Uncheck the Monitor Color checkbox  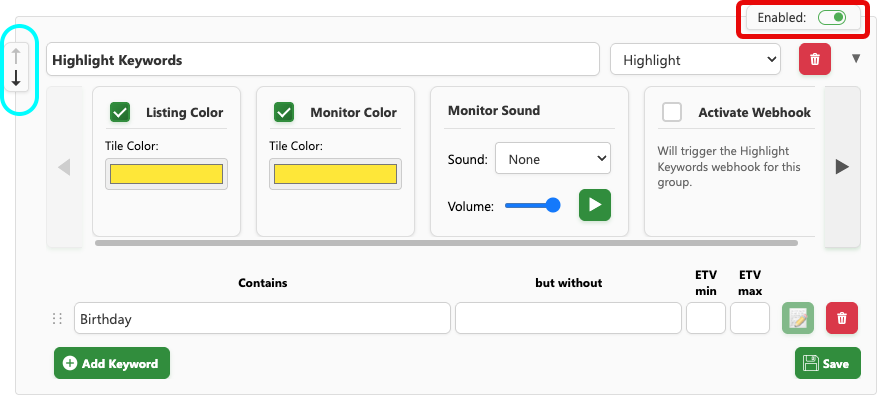(284, 112)
